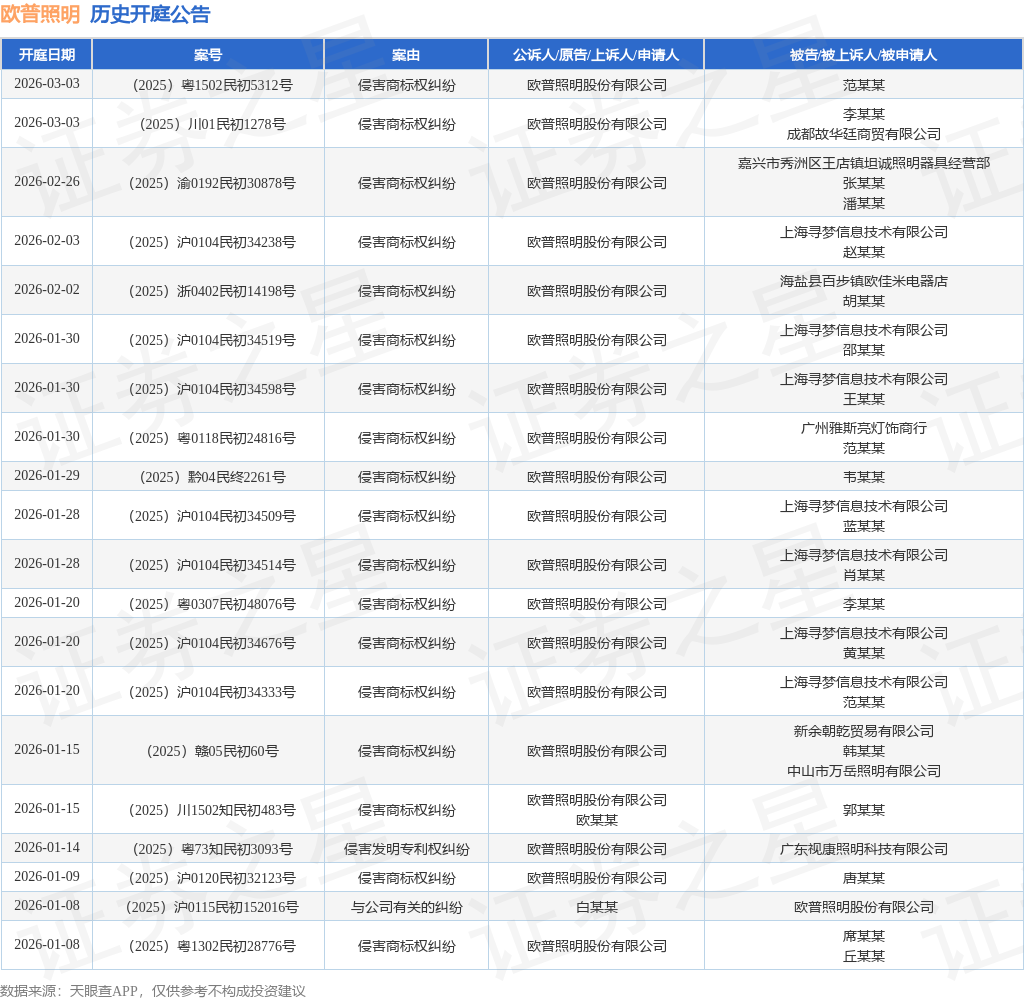Click case number (2025)粤1302民初28776号
Image resolution: width=1024 pixels, height=1000 pixels.
pyautogui.click(x=212, y=946)
